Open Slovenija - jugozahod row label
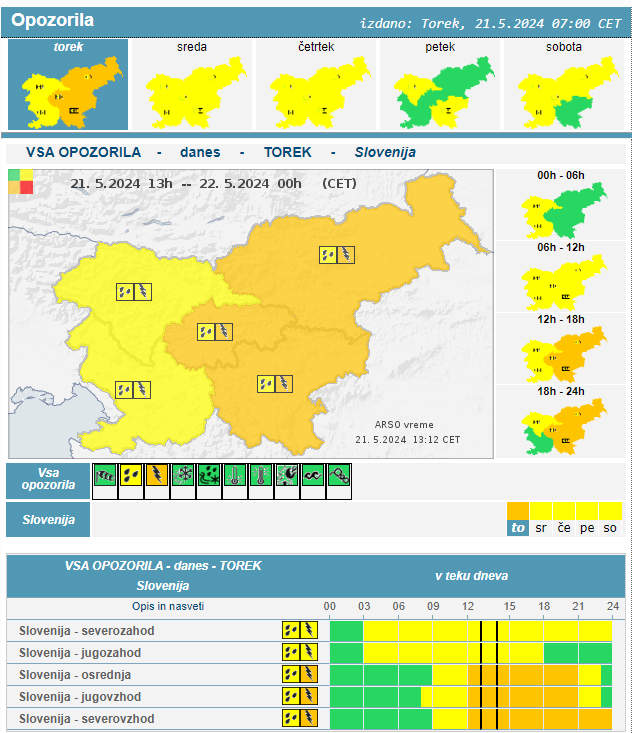This screenshot has height=733, width=632. coord(80,653)
